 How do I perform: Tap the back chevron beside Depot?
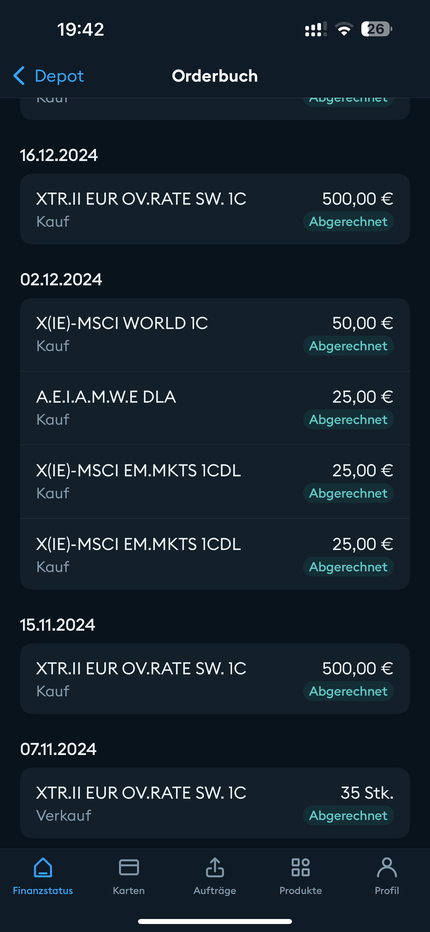[19, 76]
